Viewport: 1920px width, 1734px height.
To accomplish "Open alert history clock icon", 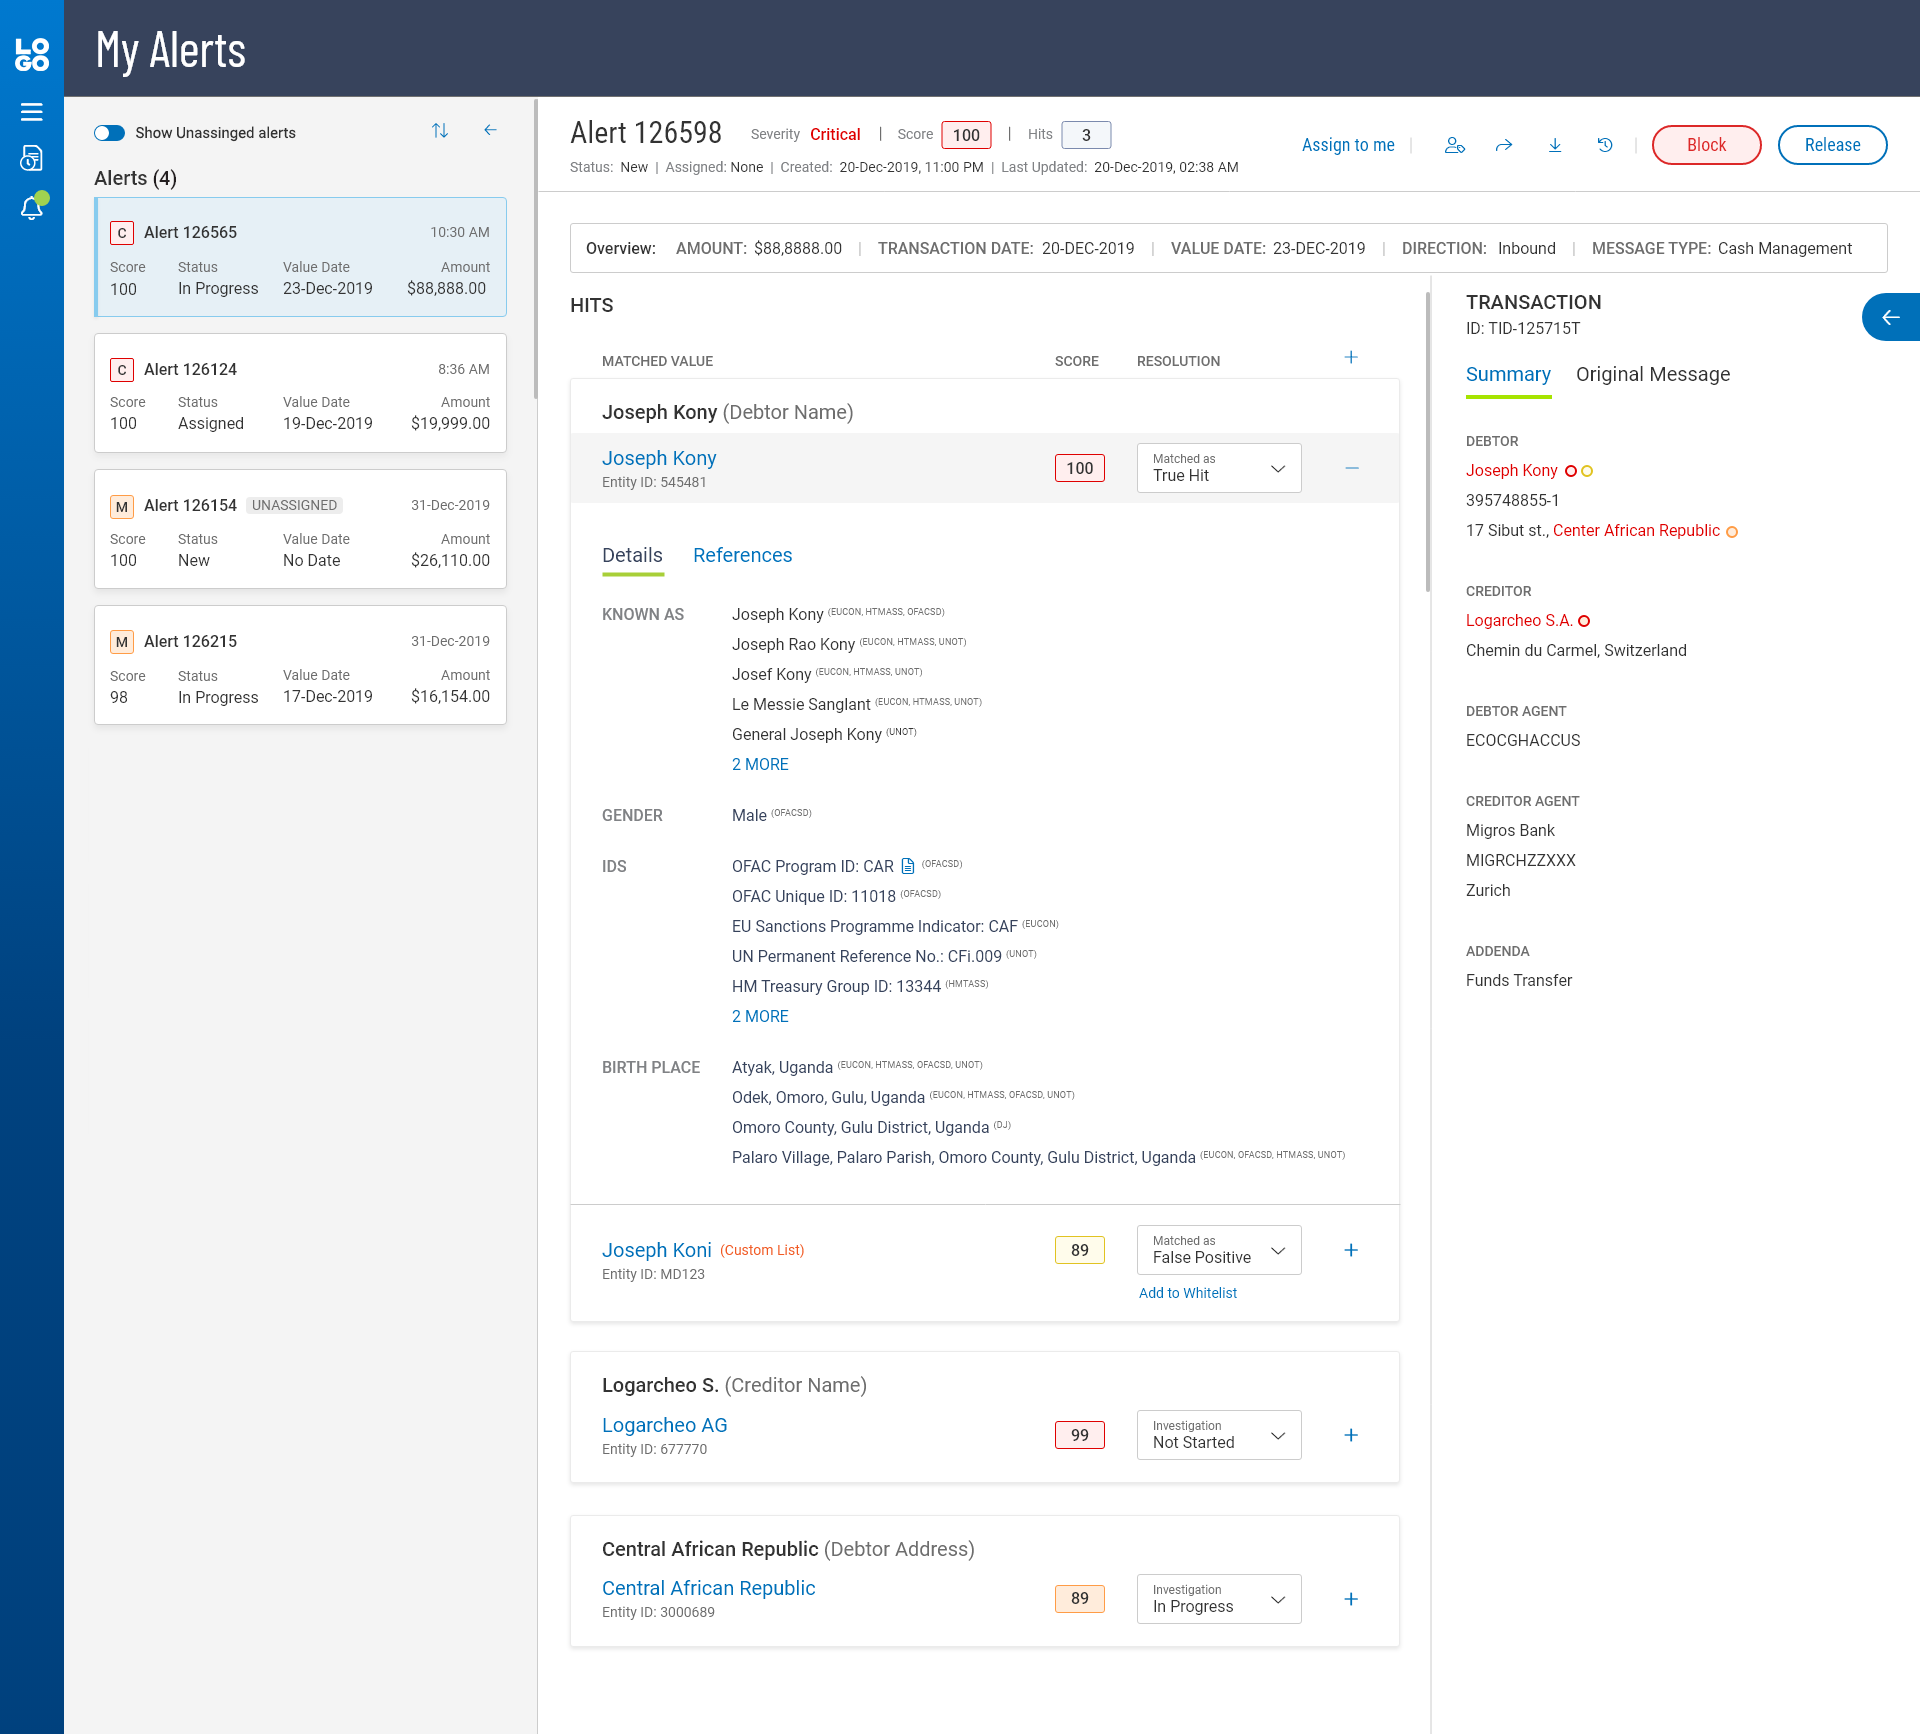I will coord(1605,145).
